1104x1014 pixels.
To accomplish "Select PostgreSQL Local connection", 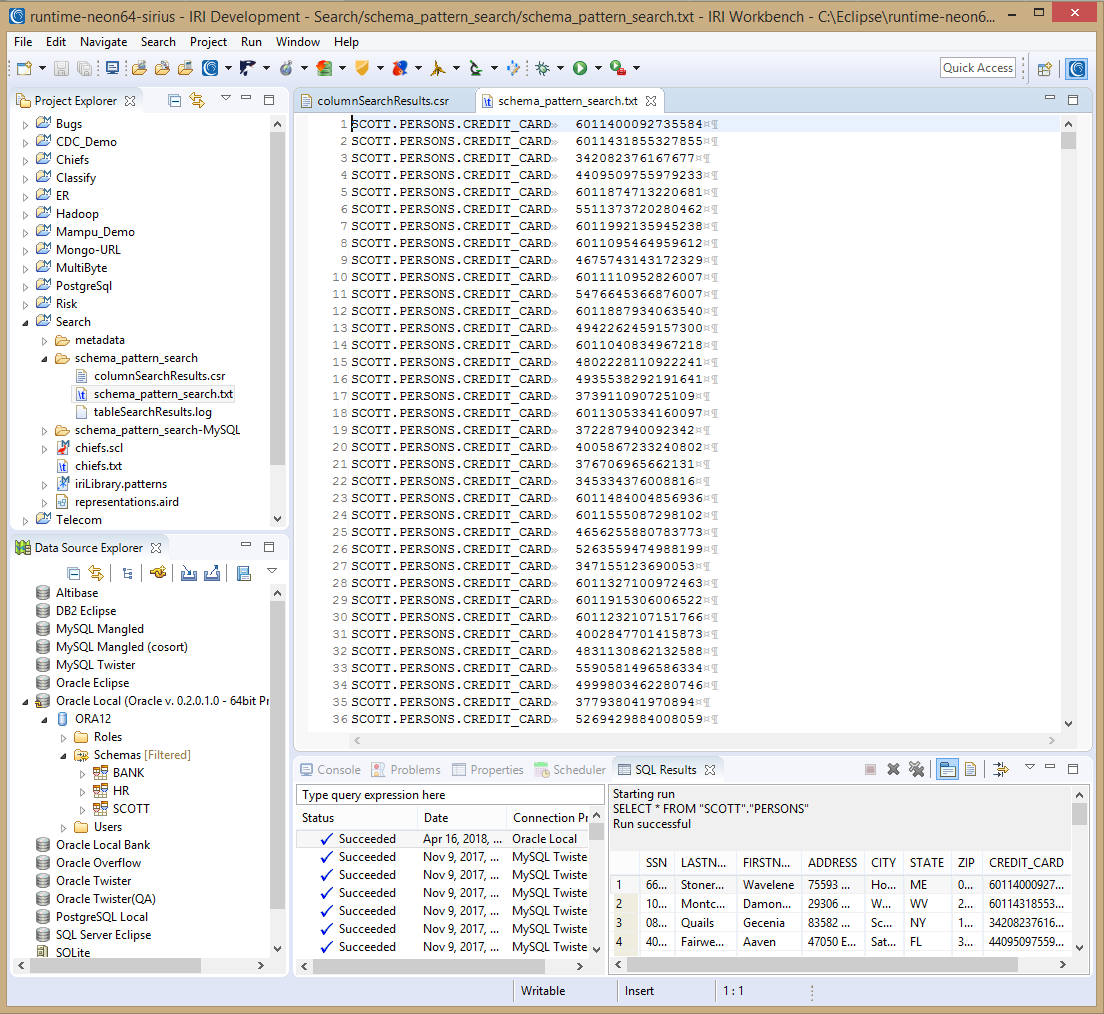I will click(x=101, y=917).
